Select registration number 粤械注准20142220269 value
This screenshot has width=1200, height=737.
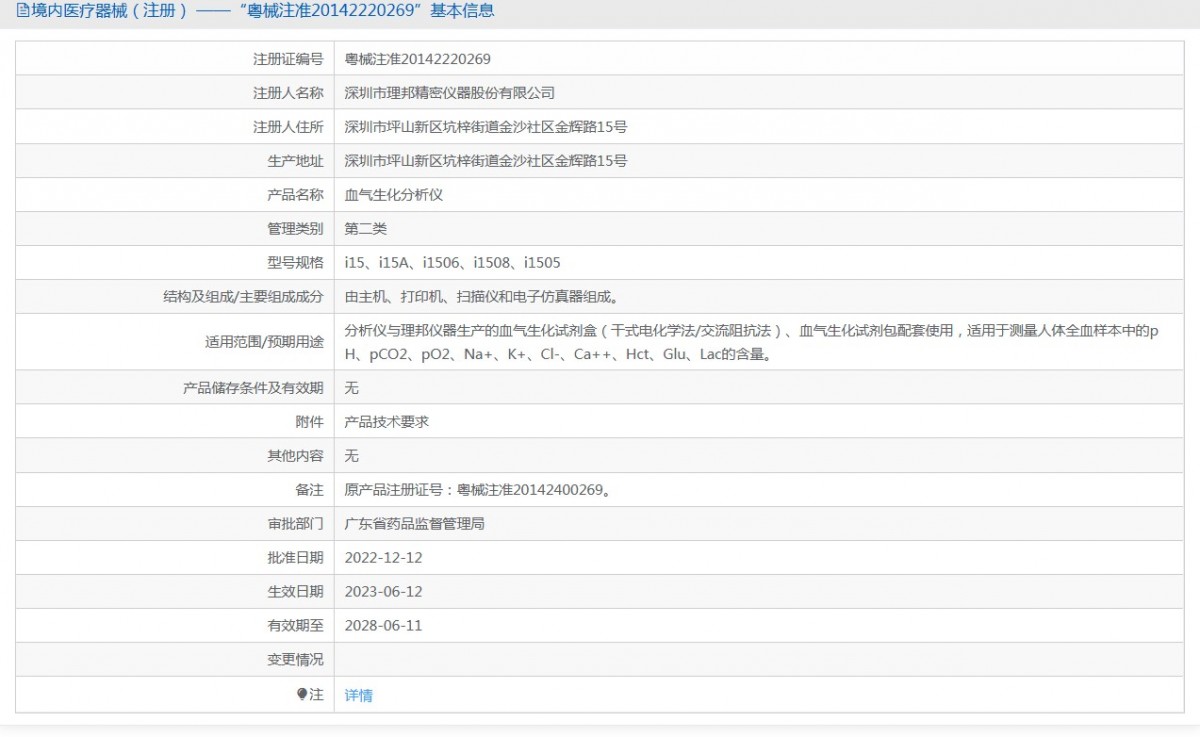pyautogui.click(x=417, y=59)
